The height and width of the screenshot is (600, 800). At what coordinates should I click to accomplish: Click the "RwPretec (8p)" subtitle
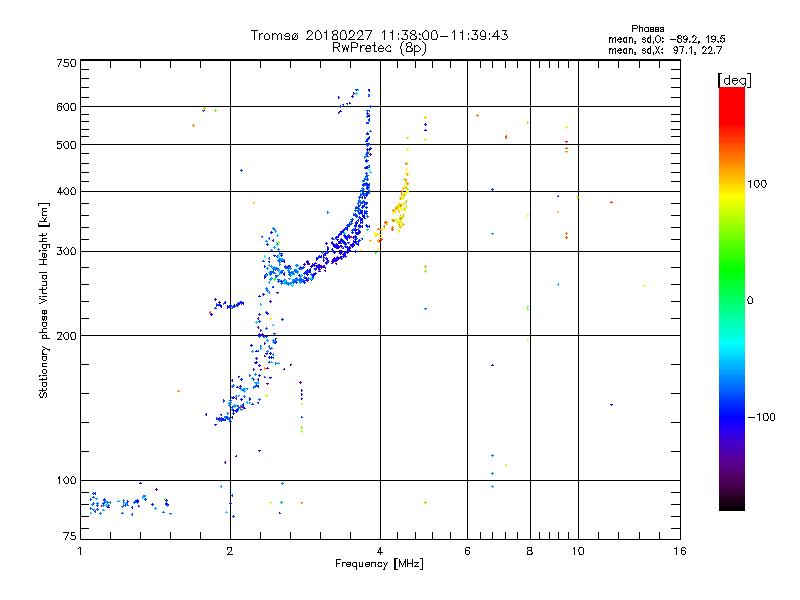click(x=380, y=48)
